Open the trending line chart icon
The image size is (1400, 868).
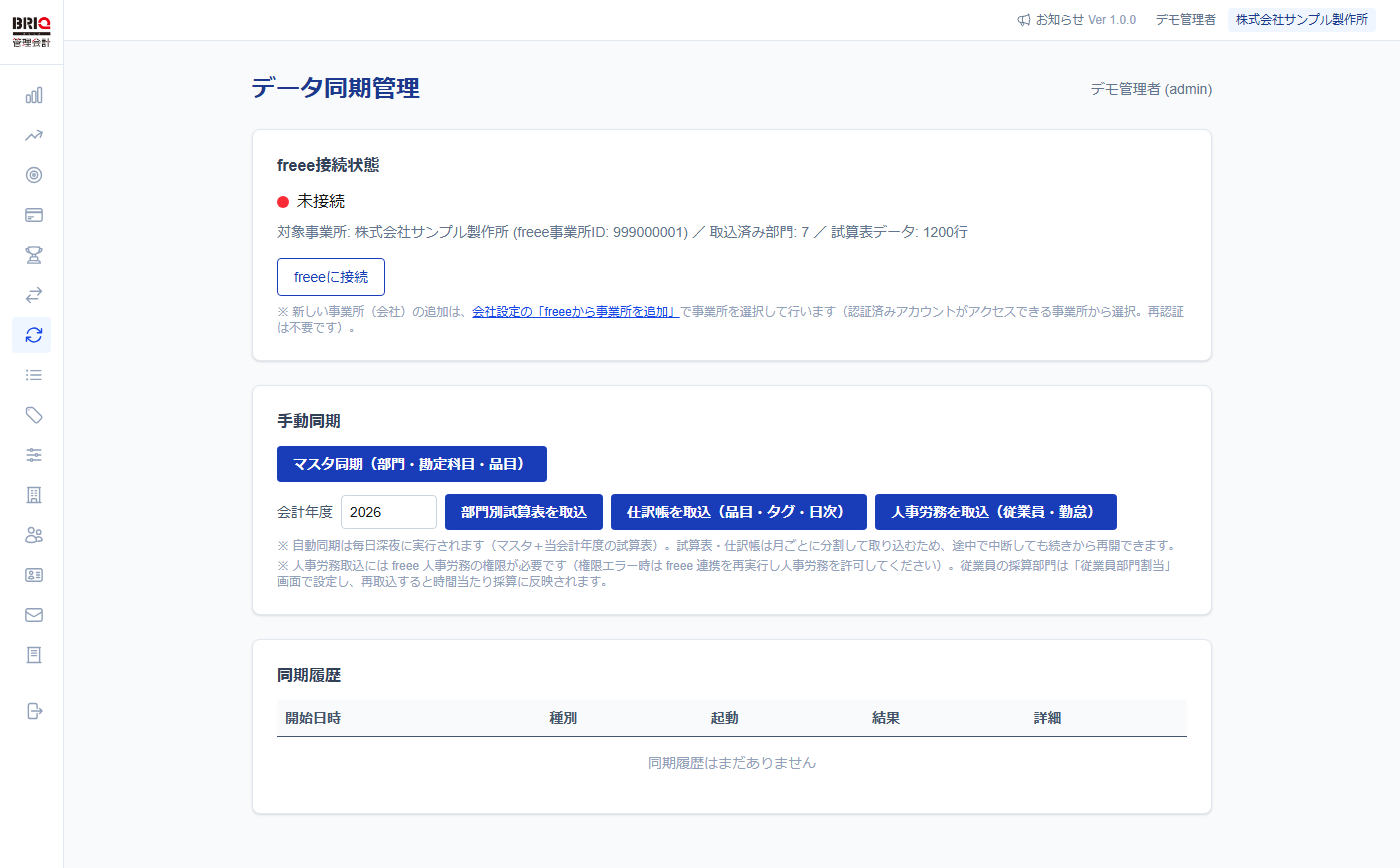pyautogui.click(x=33, y=135)
